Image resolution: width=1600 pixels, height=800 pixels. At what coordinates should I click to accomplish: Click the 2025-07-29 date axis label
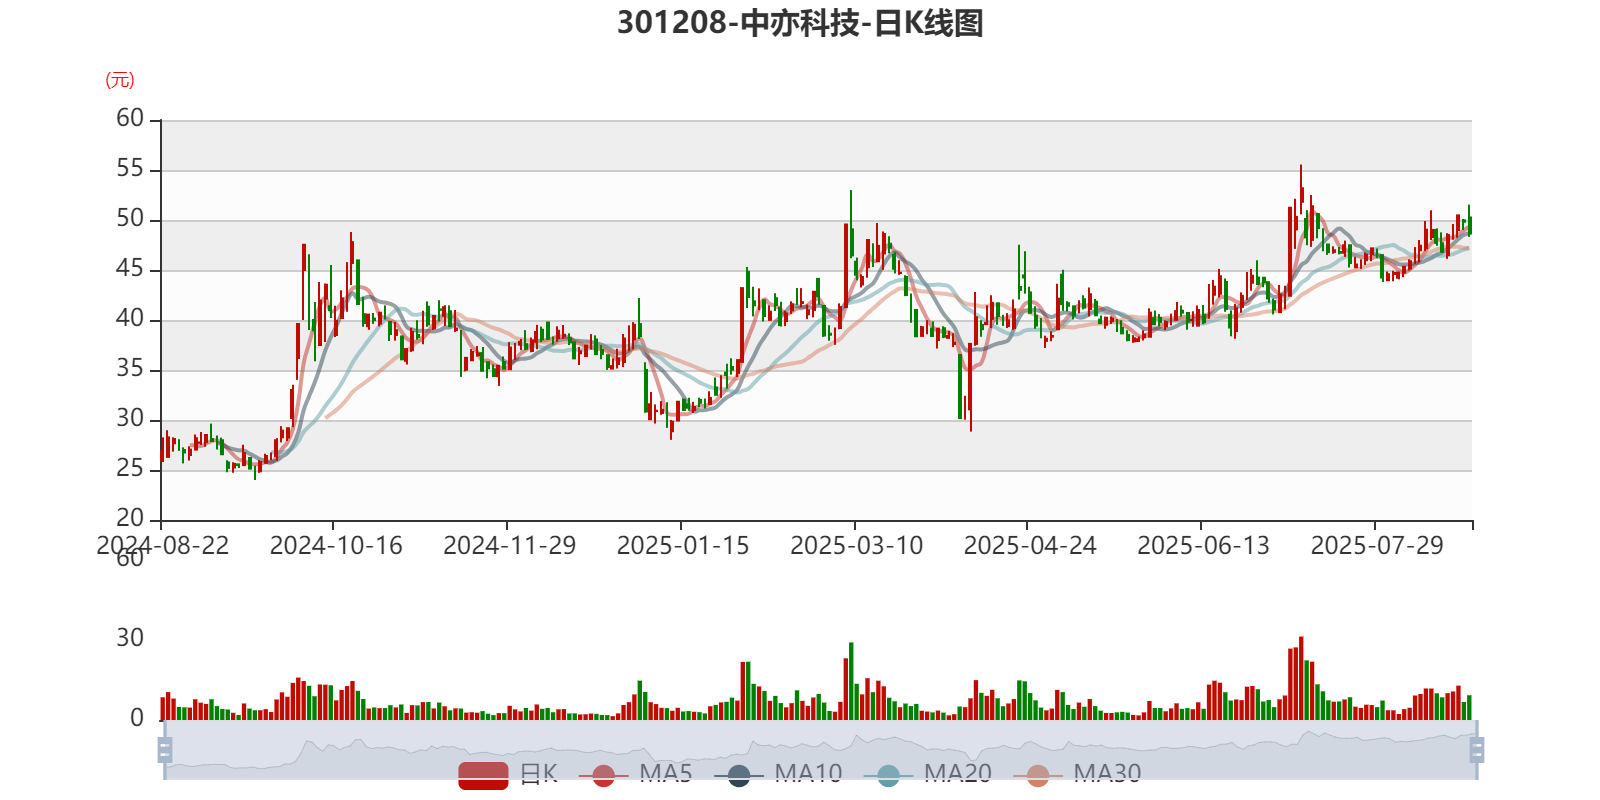pos(1377,546)
